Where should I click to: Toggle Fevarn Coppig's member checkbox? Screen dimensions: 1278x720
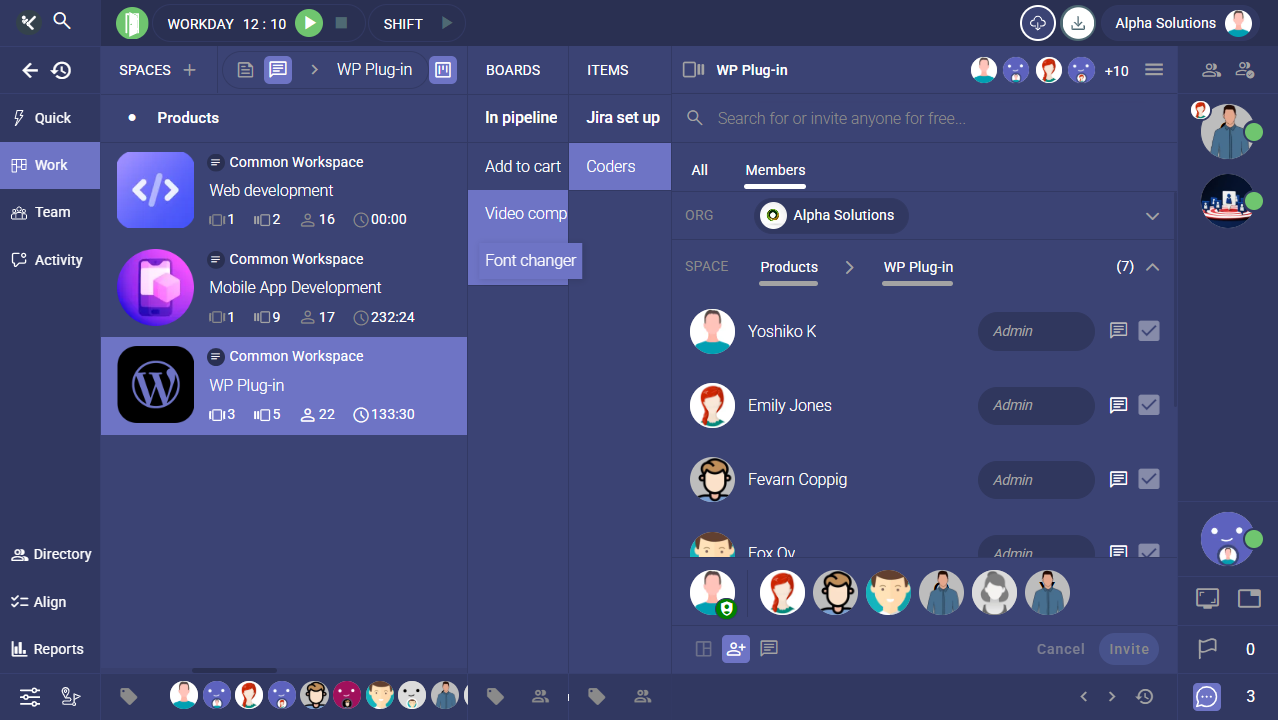[x=1149, y=479]
